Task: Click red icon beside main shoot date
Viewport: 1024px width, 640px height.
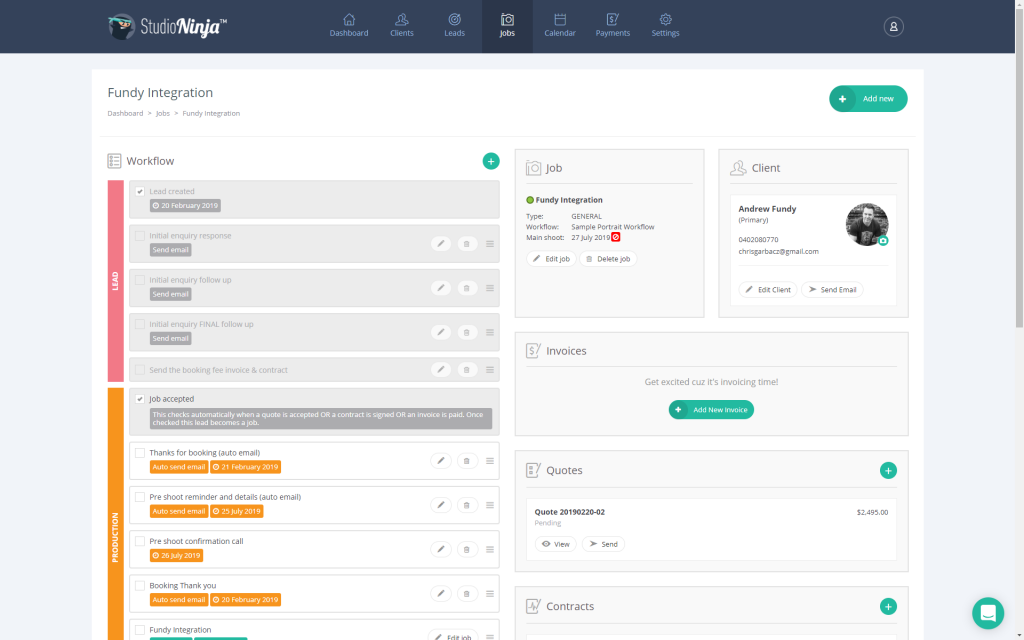Action: [x=616, y=237]
